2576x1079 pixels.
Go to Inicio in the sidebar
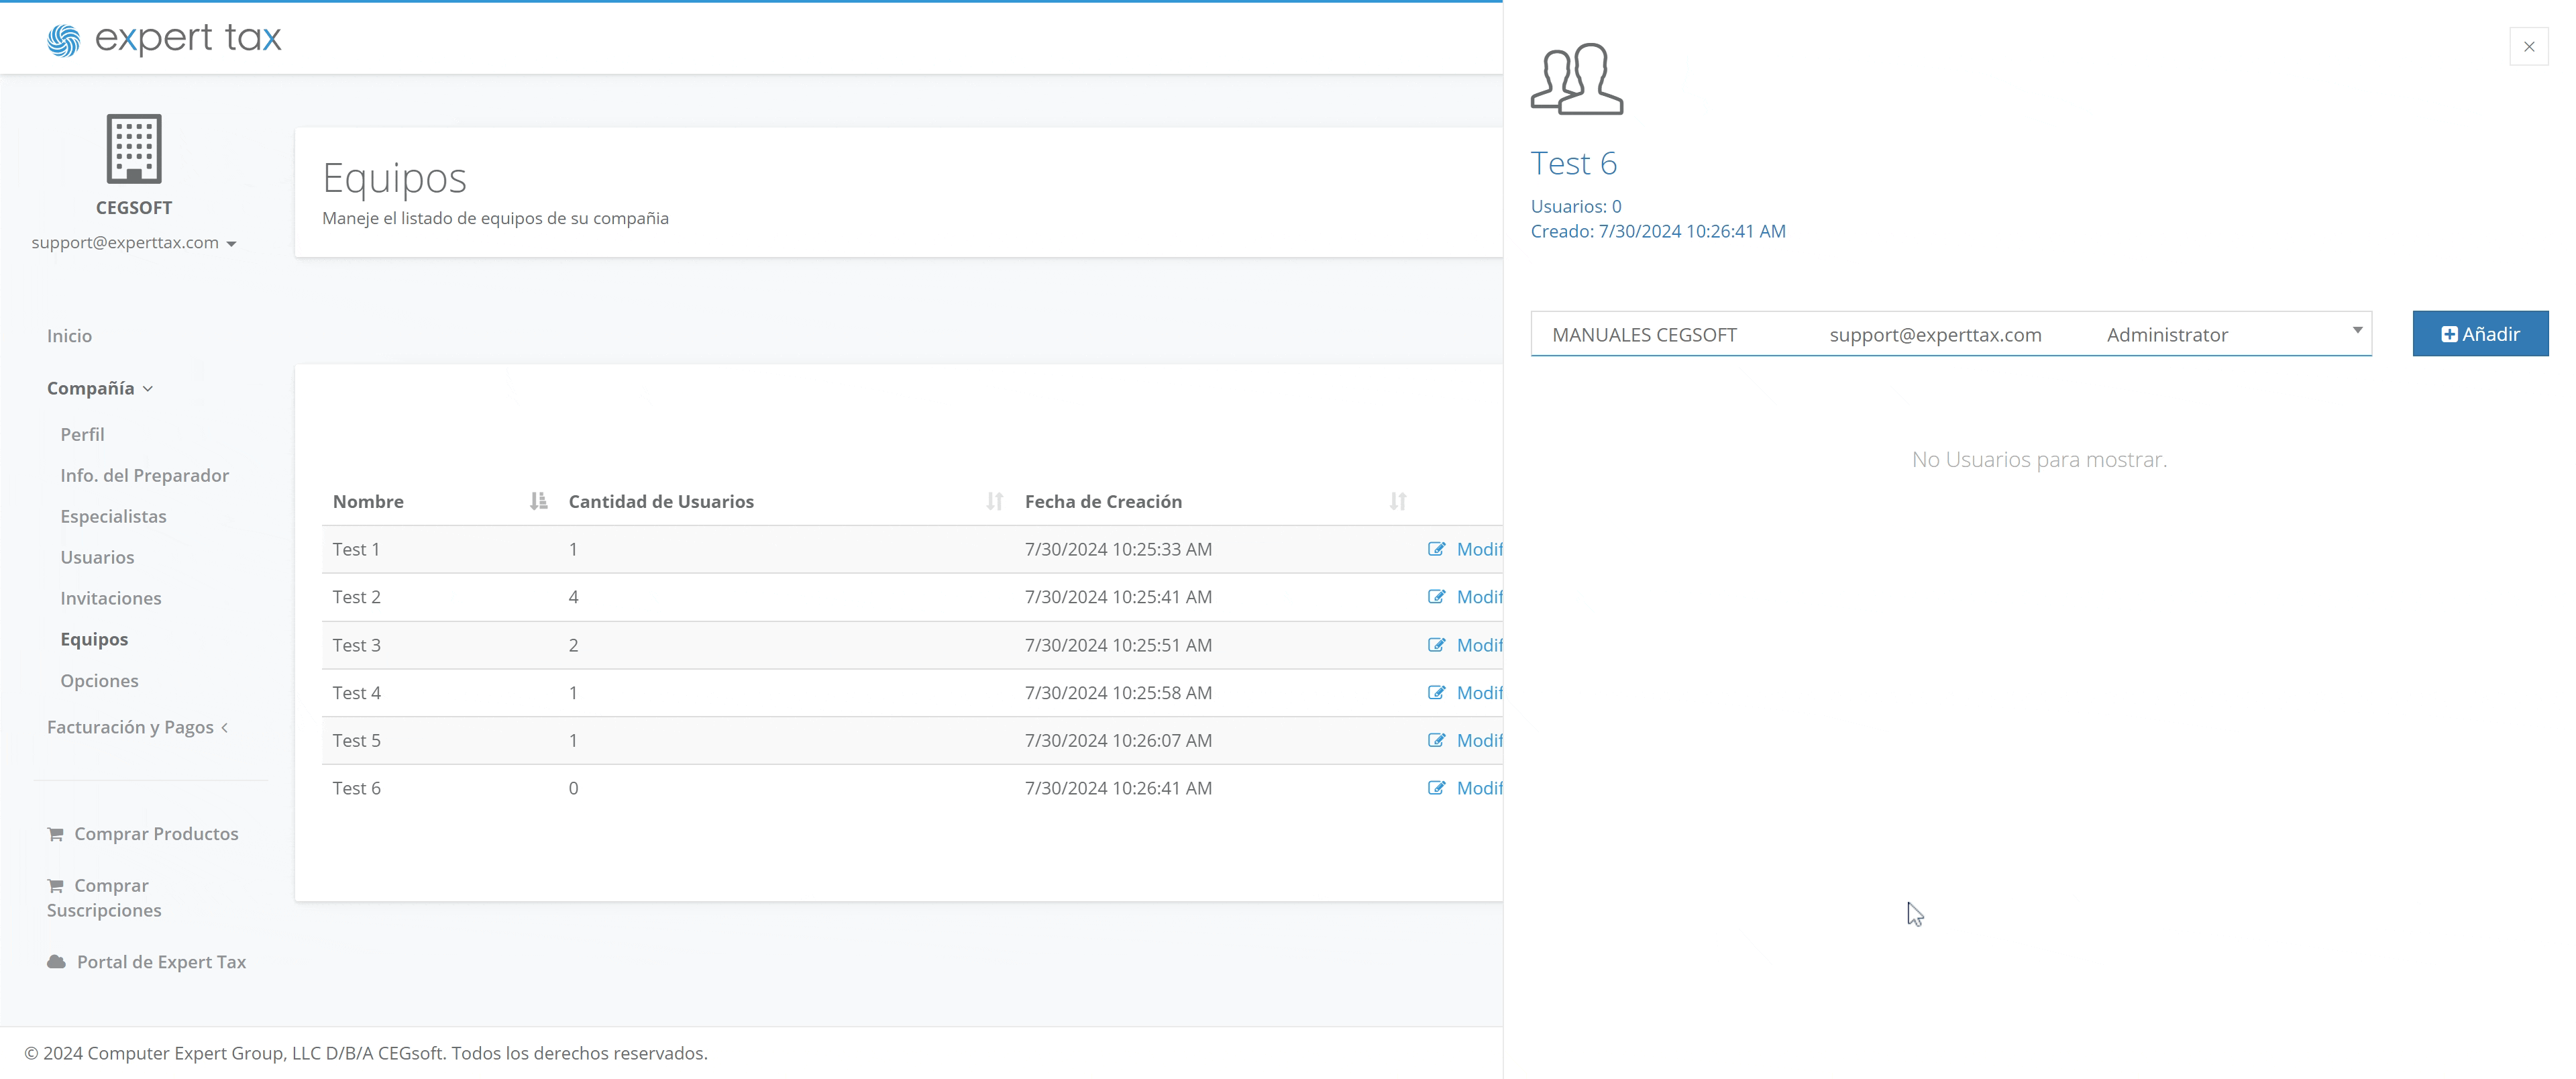tap(69, 336)
